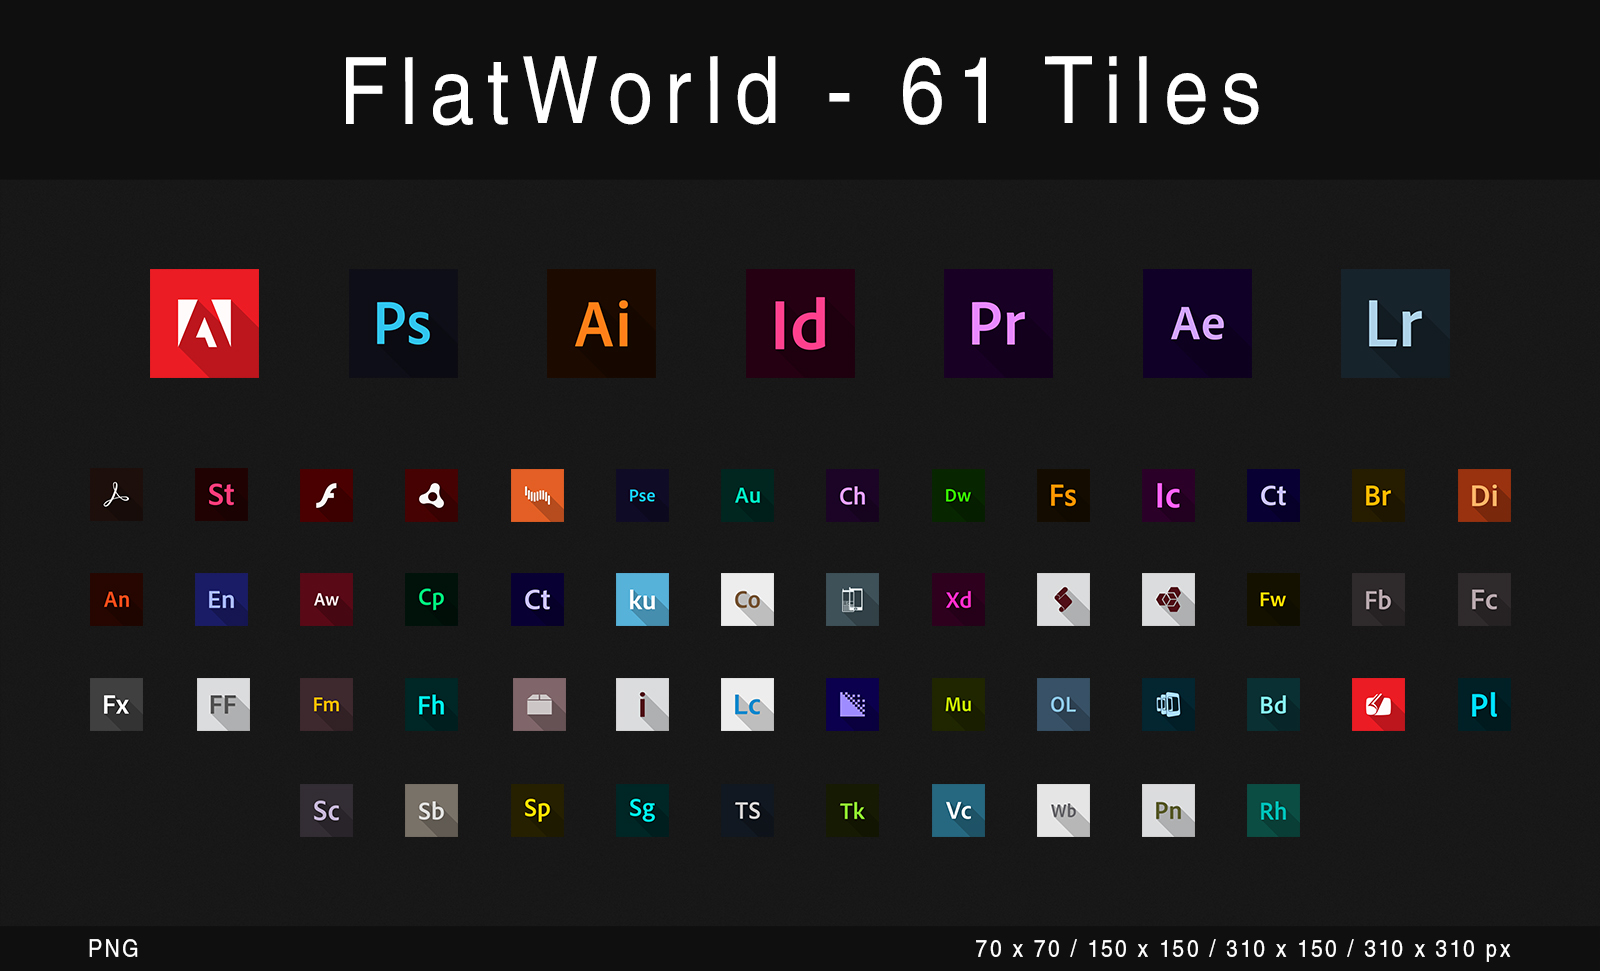1600x971 pixels.
Task: Select the Dreamweaver Dw tile
Action: pos(957,495)
